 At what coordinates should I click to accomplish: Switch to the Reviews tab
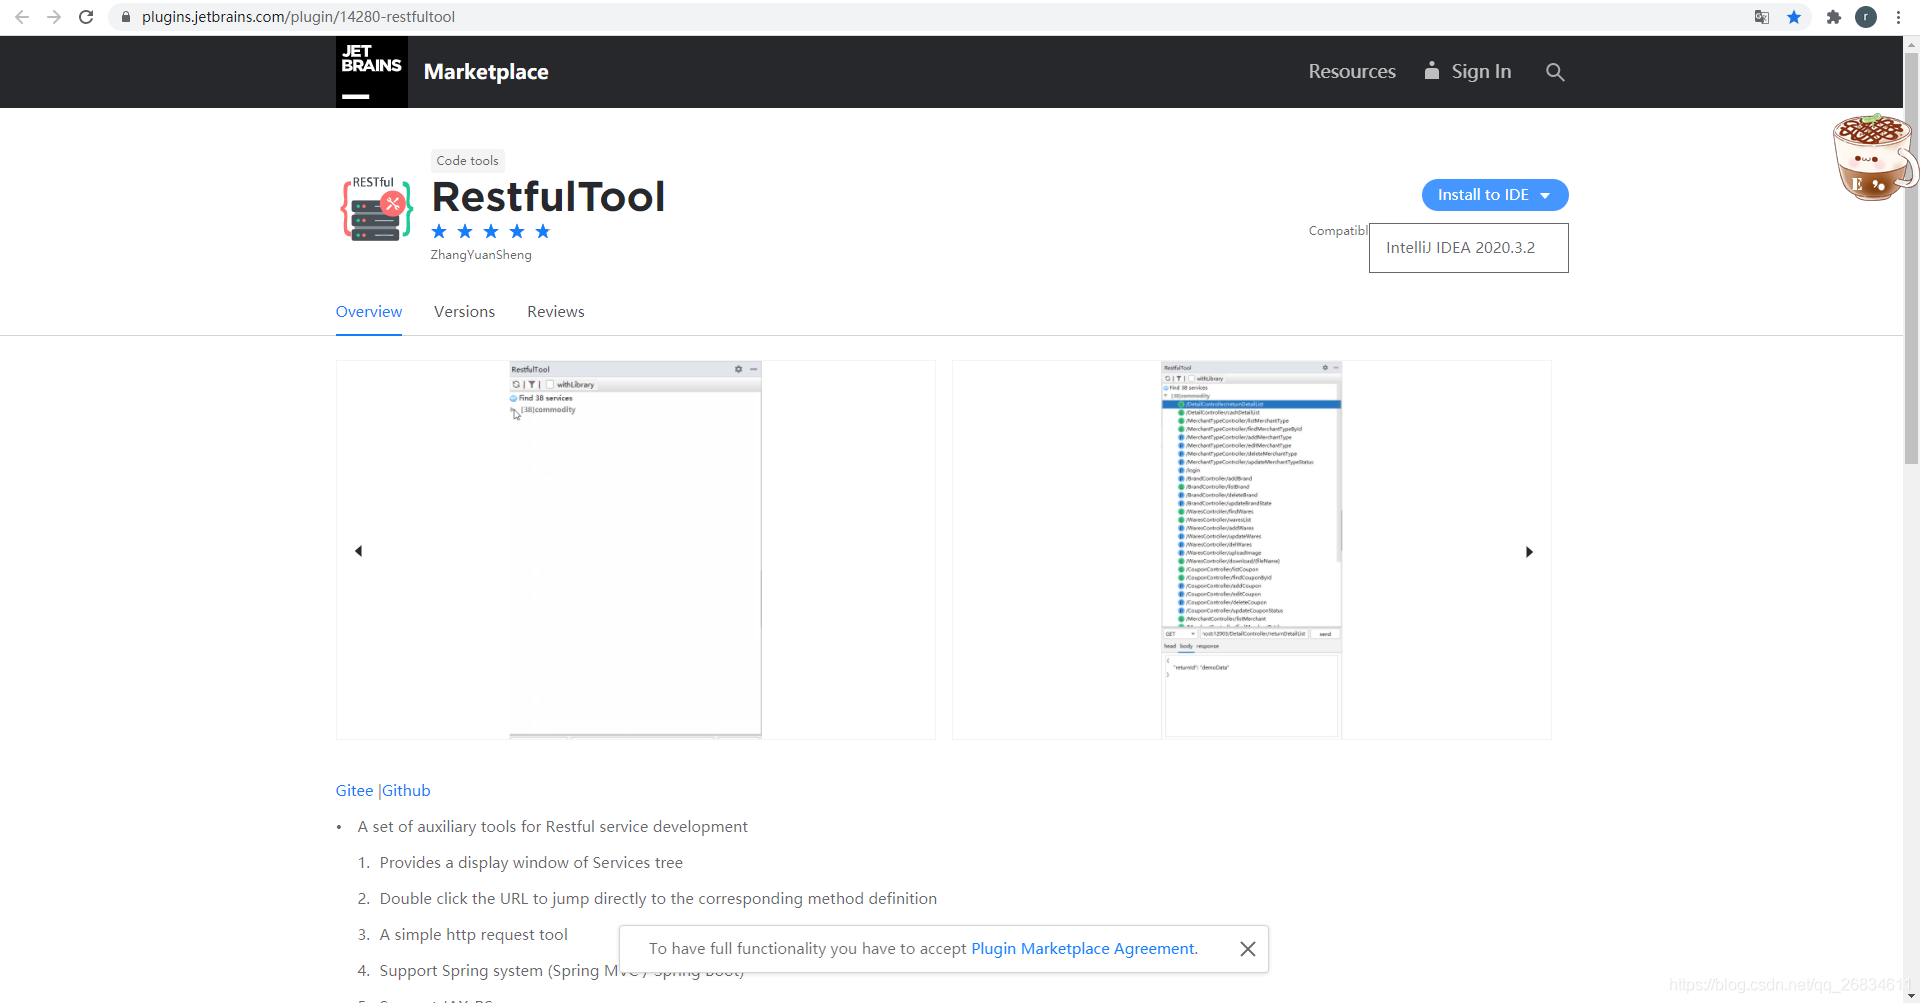pyautogui.click(x=556, y=312)
